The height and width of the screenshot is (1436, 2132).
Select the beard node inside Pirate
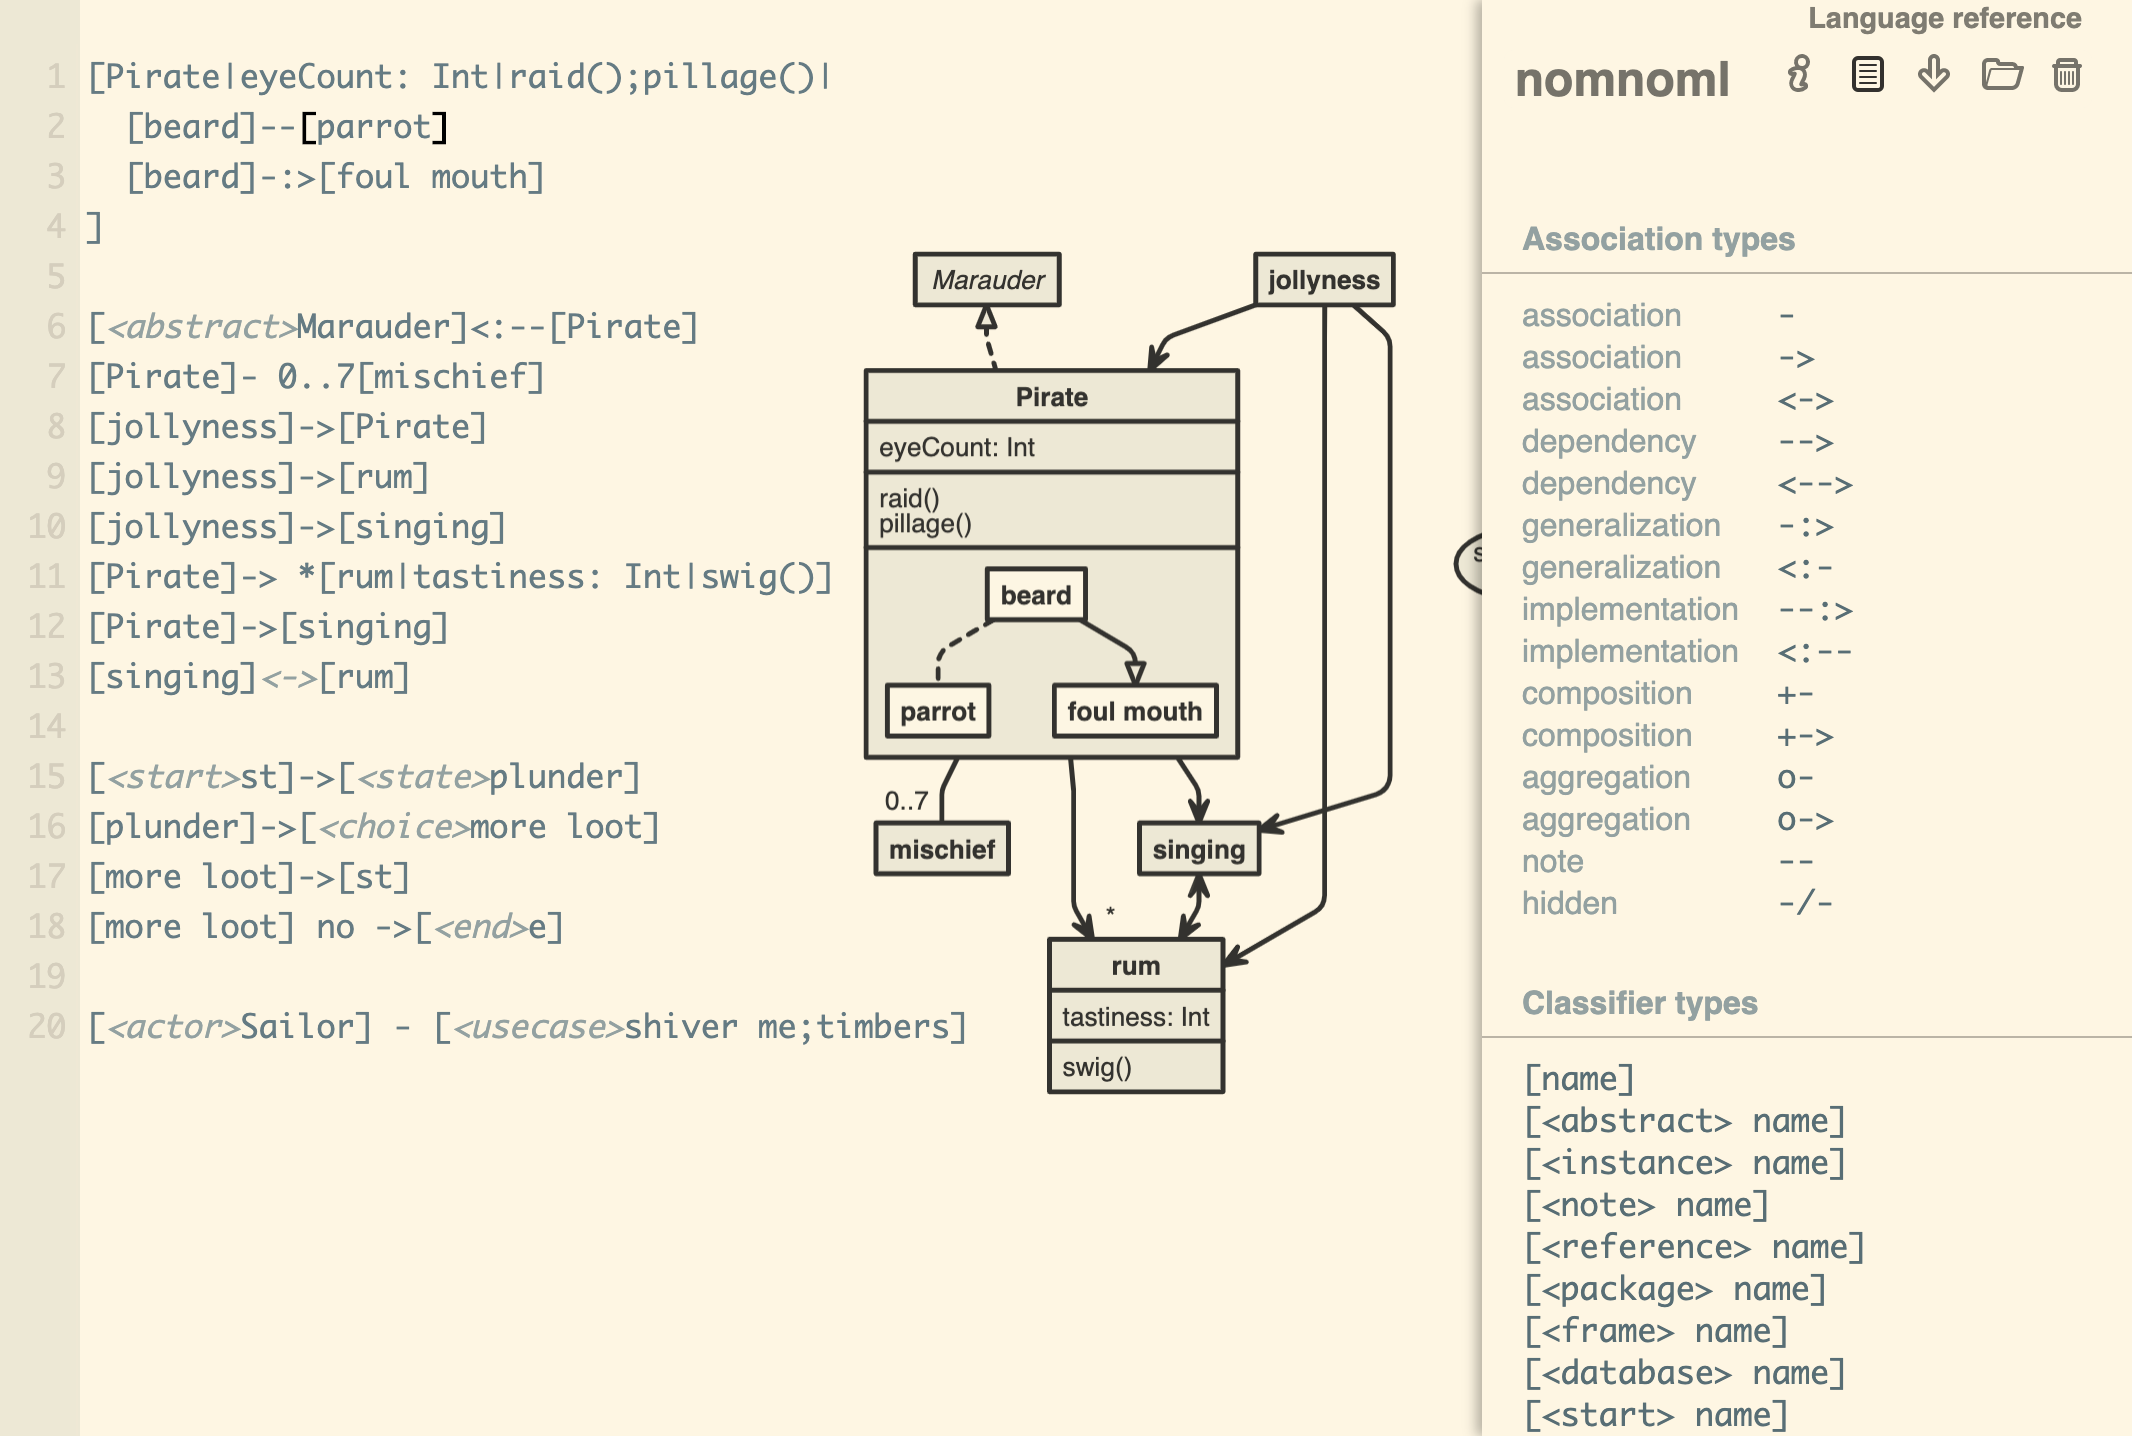[x=1037, y=593]
